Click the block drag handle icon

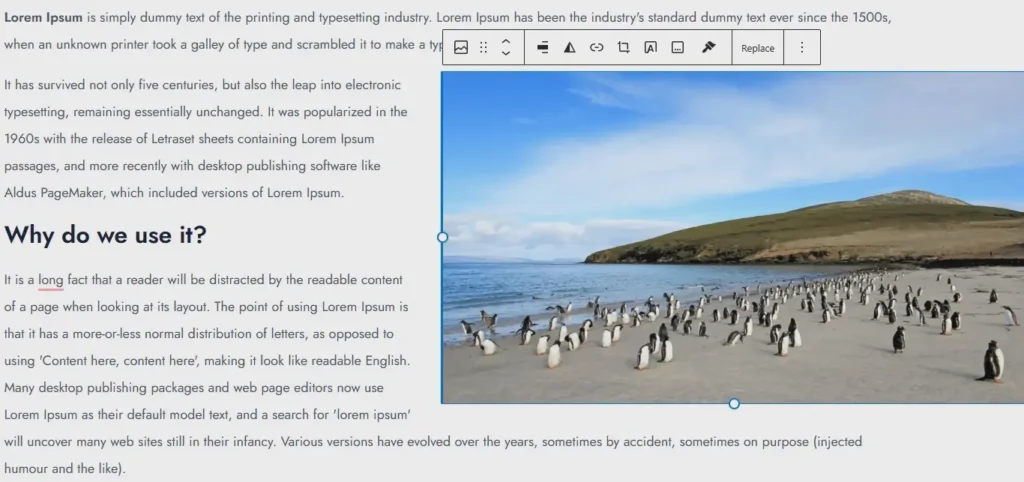pos(484,48)
